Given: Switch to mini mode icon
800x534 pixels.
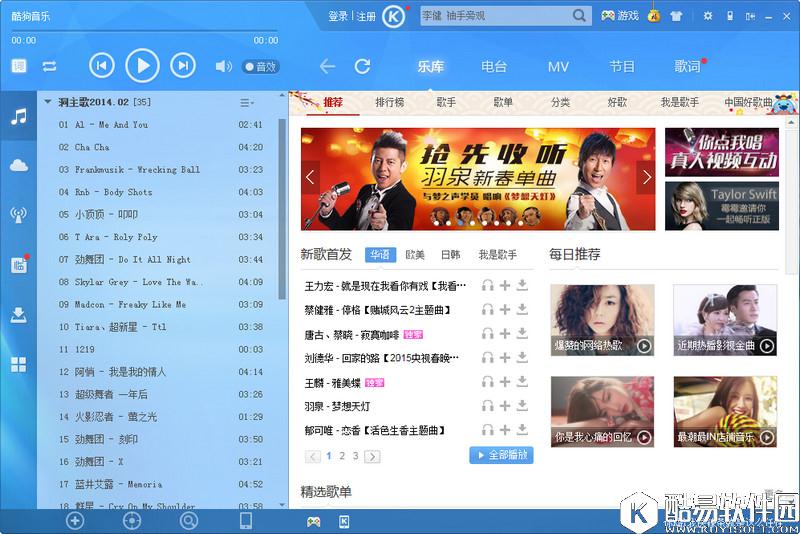Looking at the screenshot, I should pyautogui.click(x=750, y=16).
